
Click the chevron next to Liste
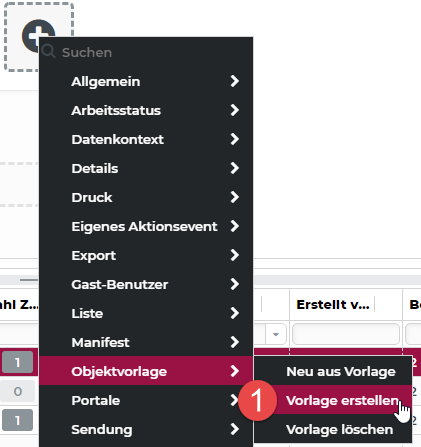[235, 313]
